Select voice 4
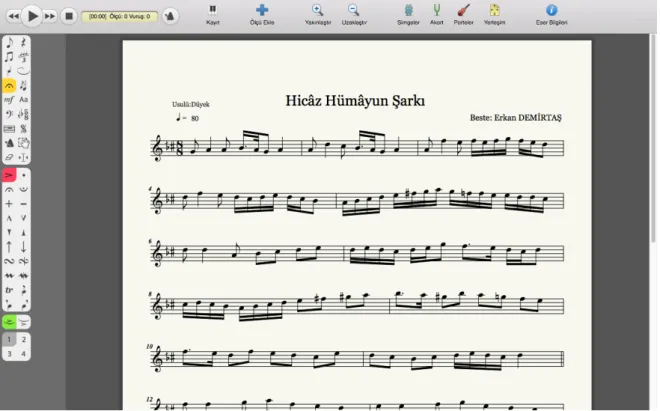 [x=24, y=354]
